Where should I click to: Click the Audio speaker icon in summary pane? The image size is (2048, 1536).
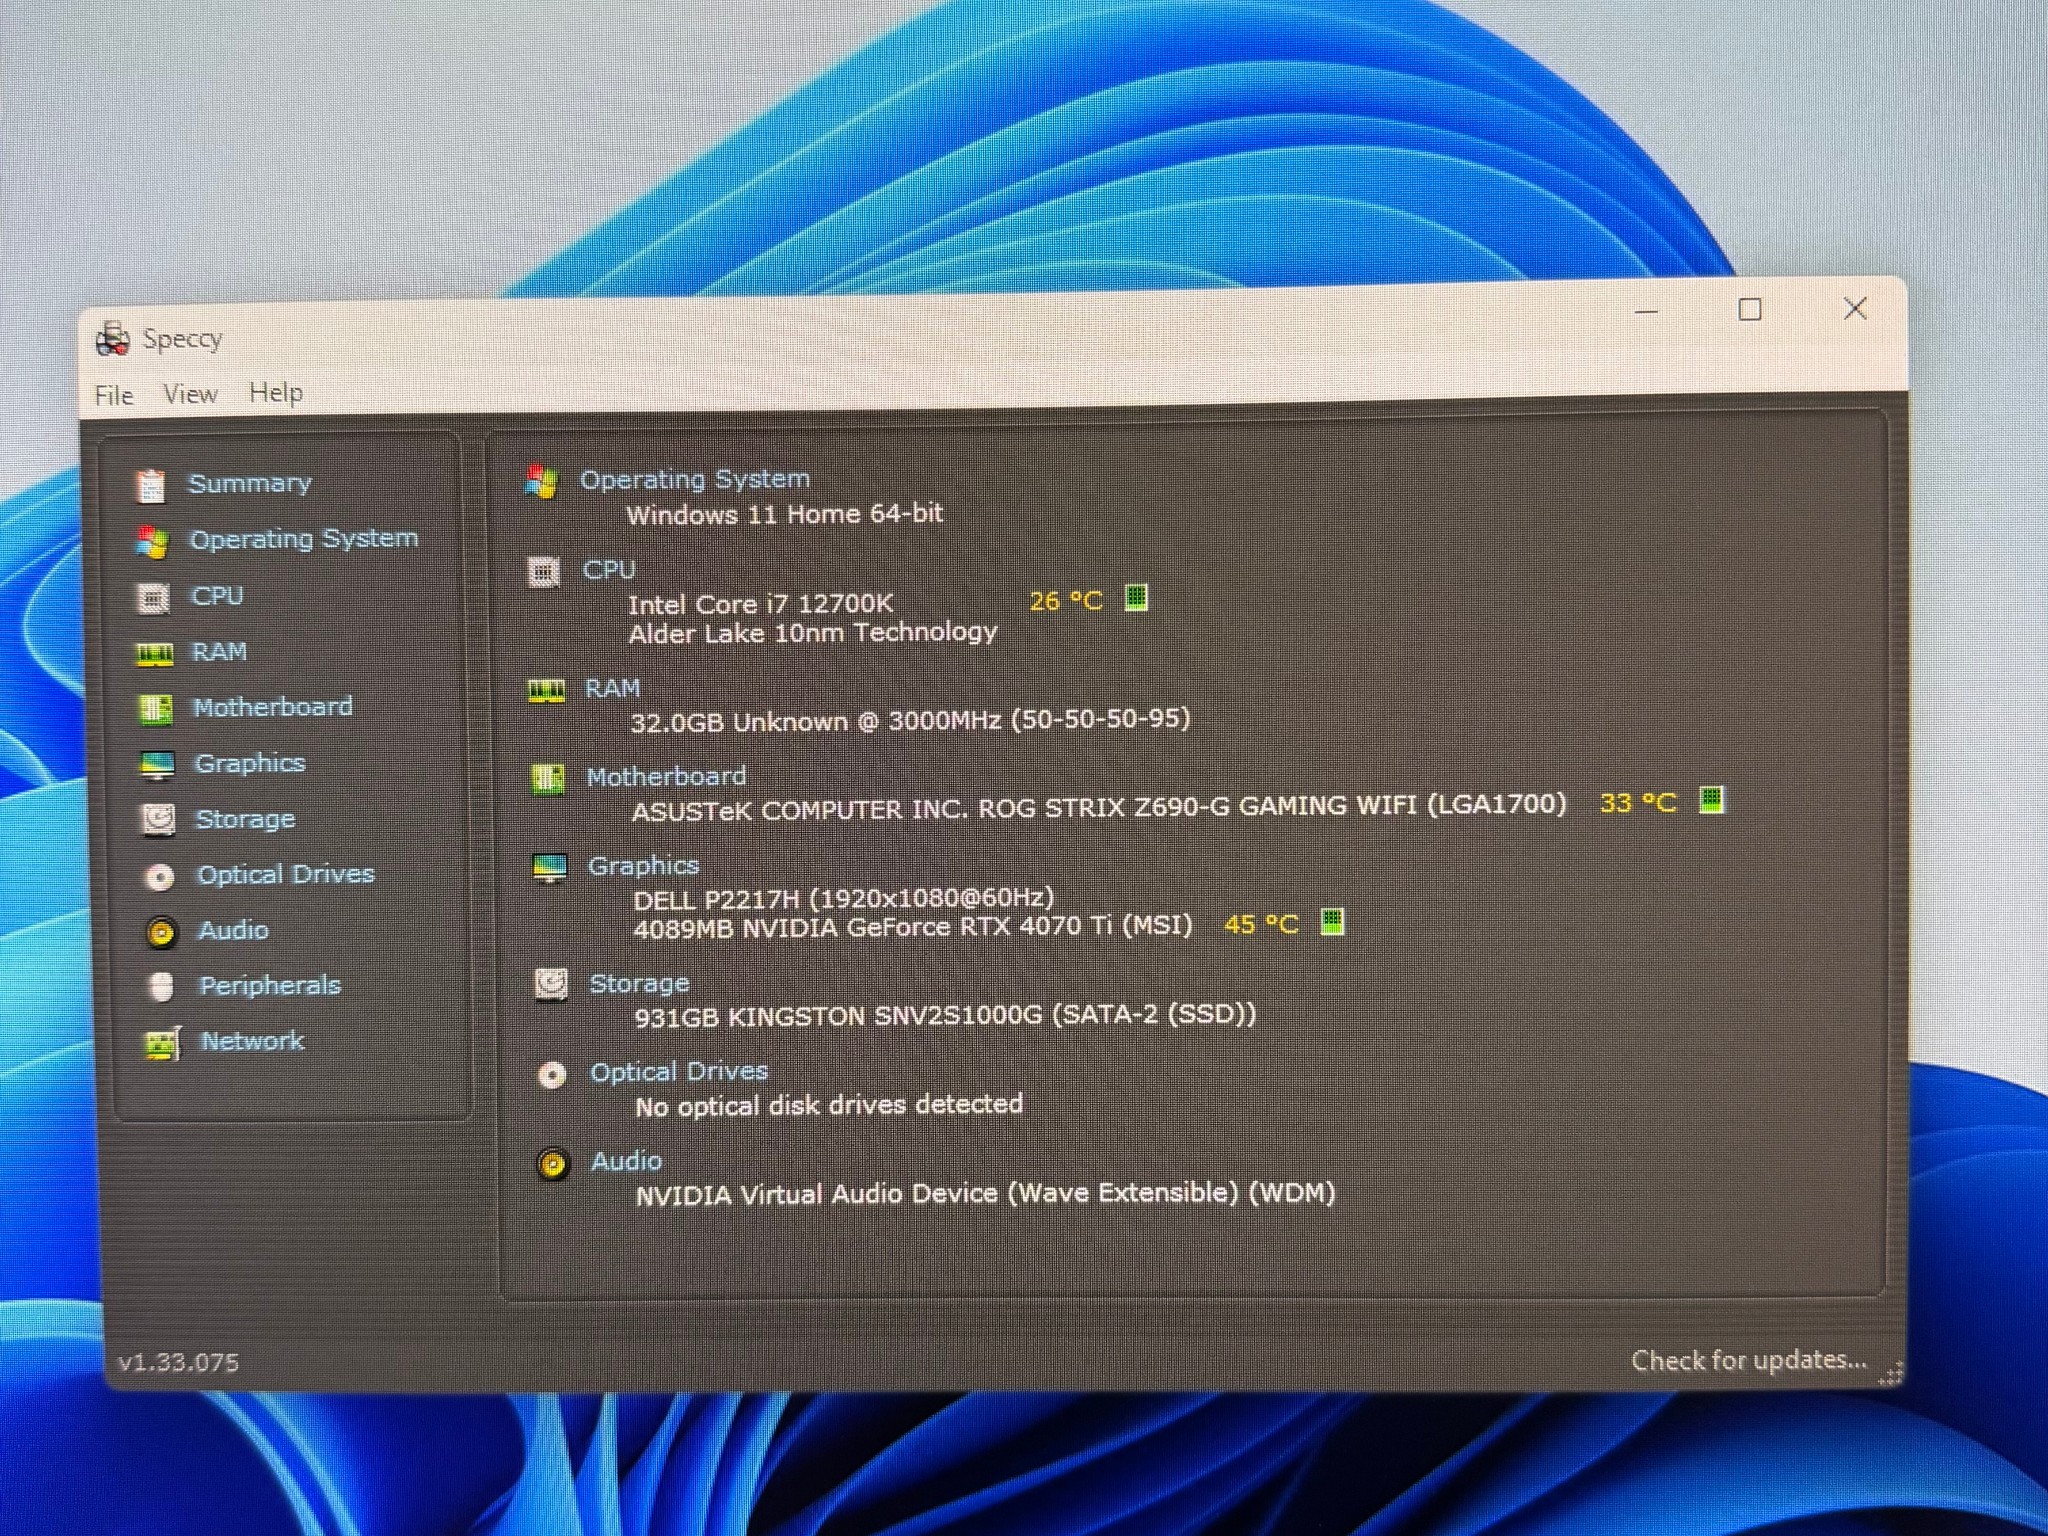[x=553, y=1165]
